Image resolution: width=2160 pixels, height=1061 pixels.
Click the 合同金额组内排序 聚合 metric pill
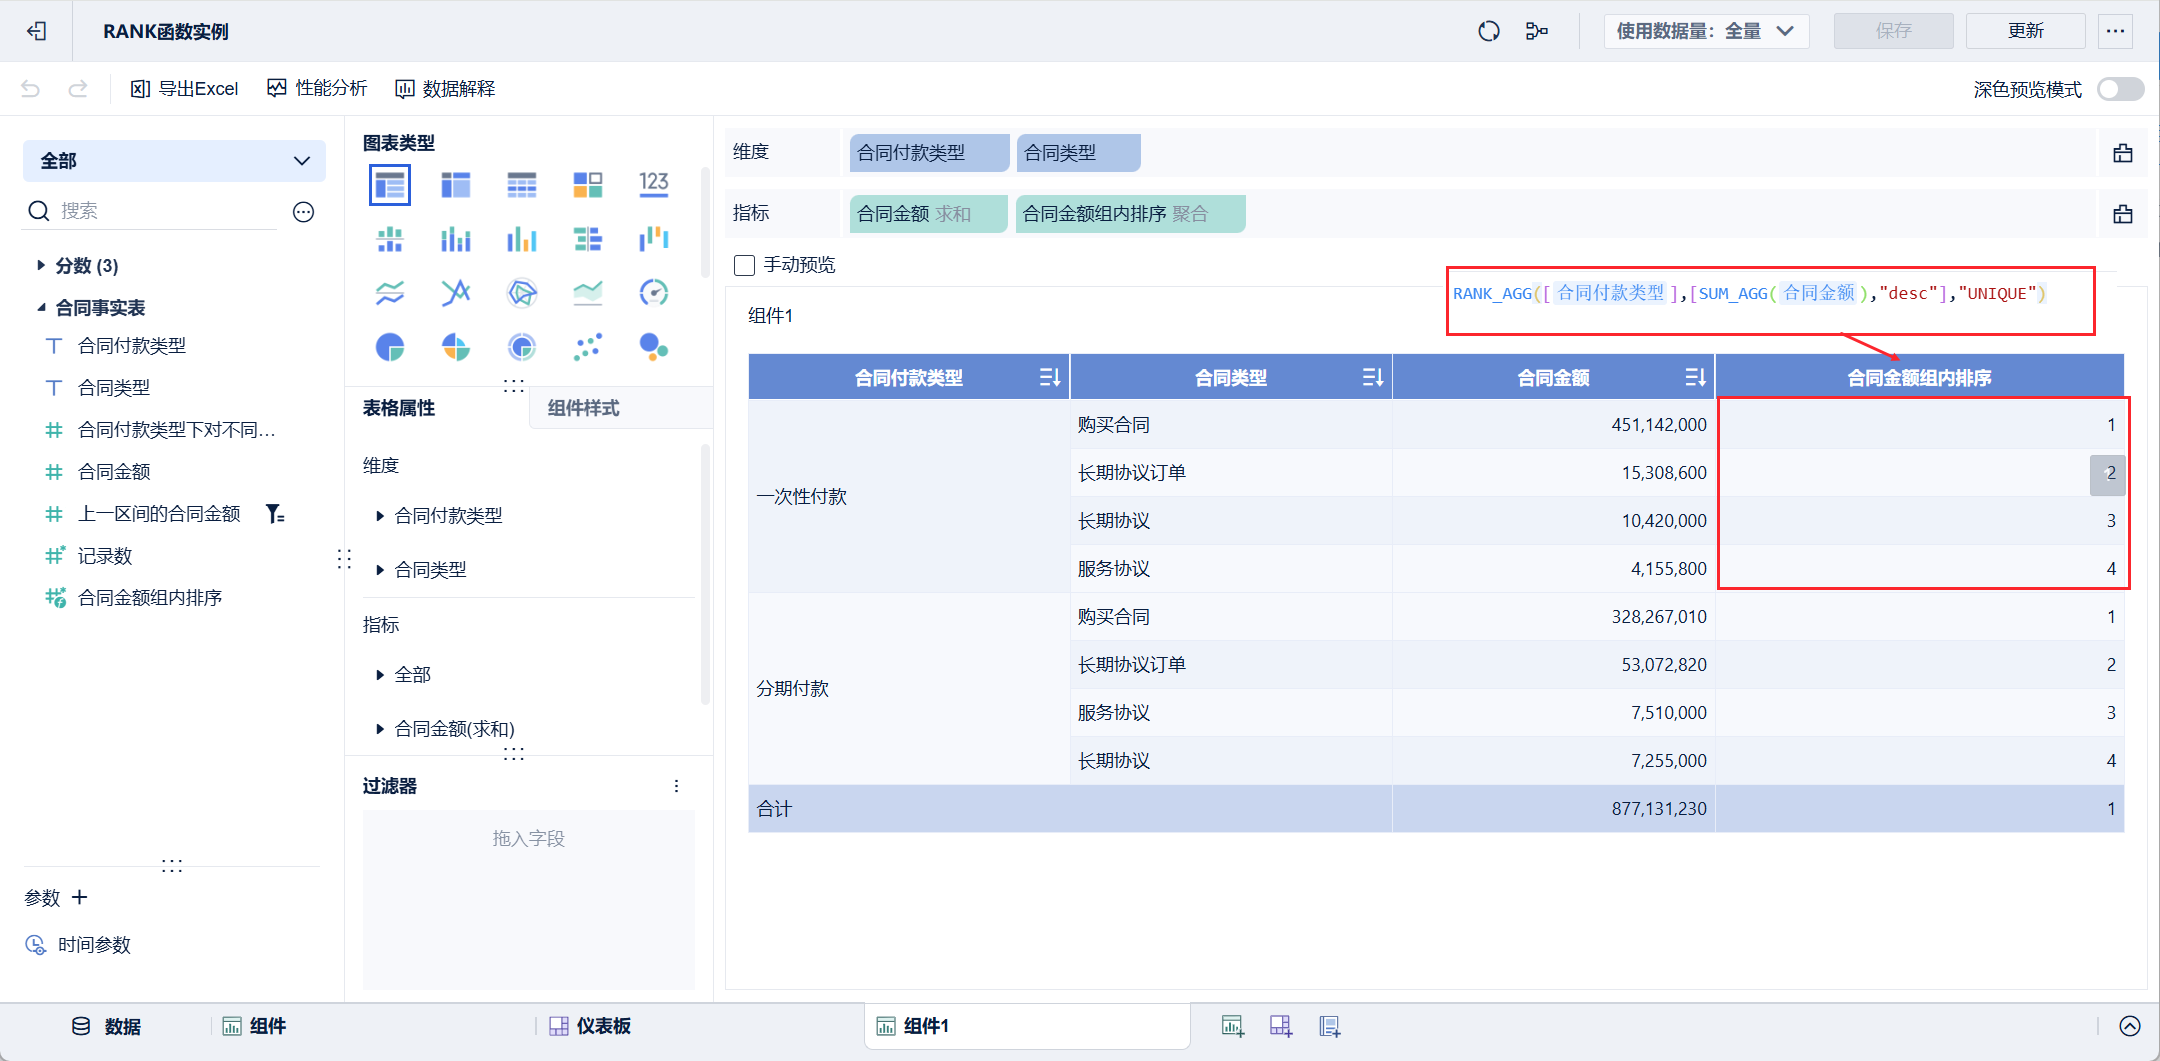pos(1130,214)
